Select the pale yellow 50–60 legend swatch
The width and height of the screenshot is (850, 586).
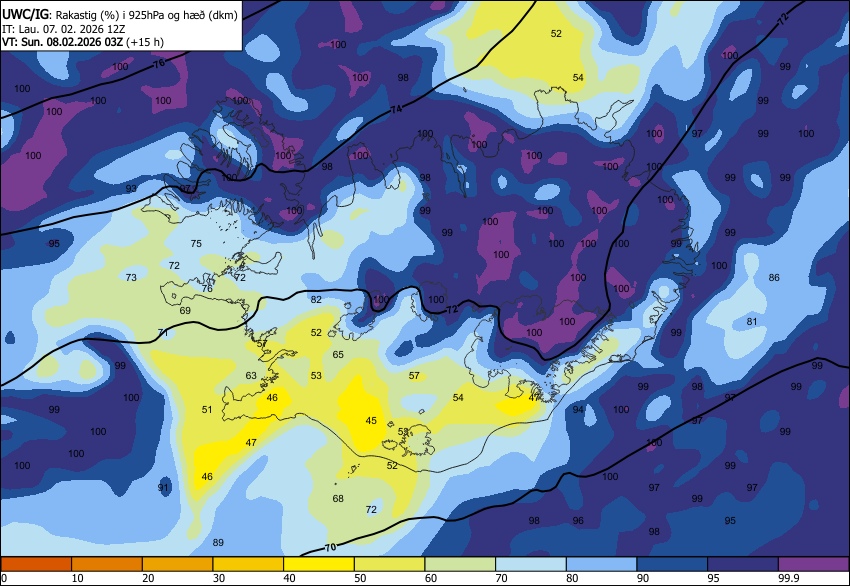click(x=389, y=564)
